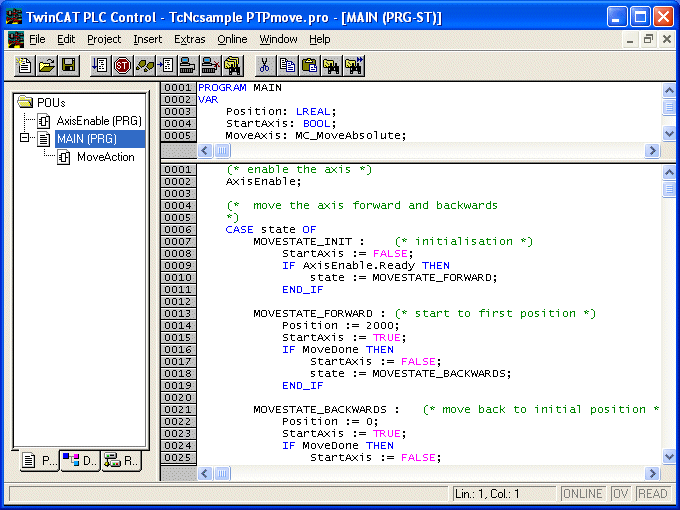
Task: Click the Find next binoculars icon
Action: (354, 66)
